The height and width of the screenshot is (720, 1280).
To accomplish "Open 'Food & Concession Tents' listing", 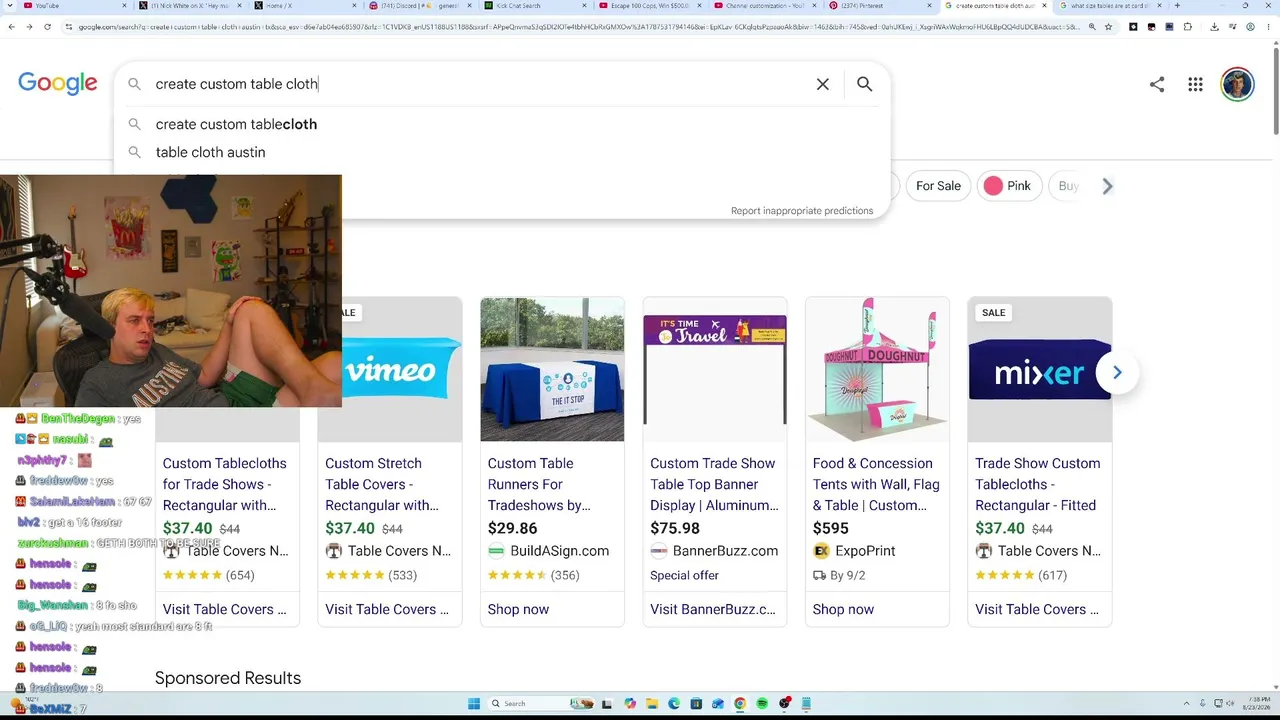I will pos(876,484).
